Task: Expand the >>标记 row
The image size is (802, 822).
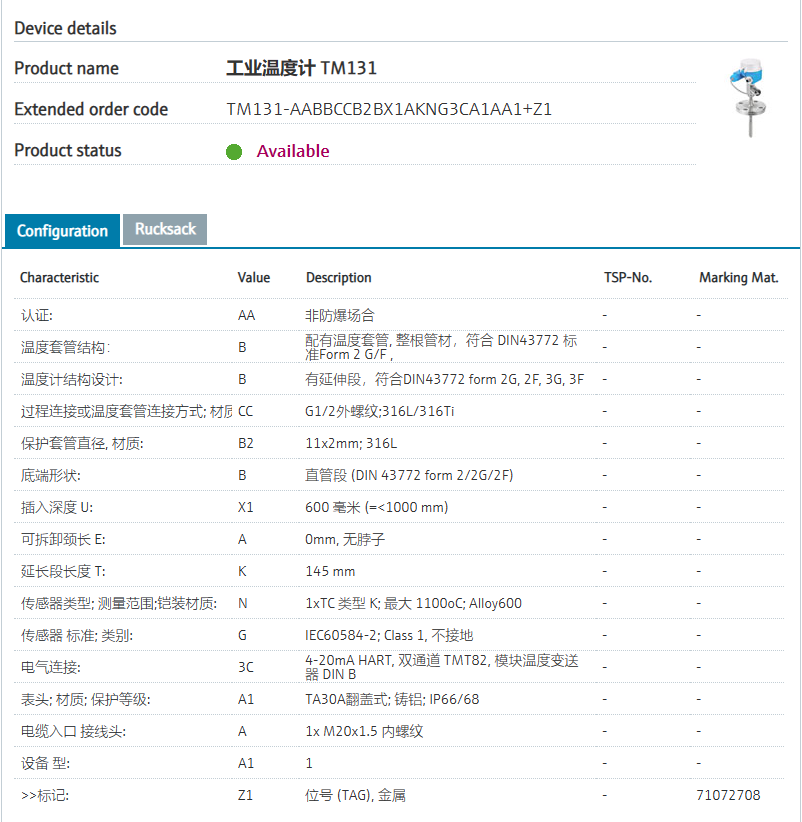Action: click(46, 795)
